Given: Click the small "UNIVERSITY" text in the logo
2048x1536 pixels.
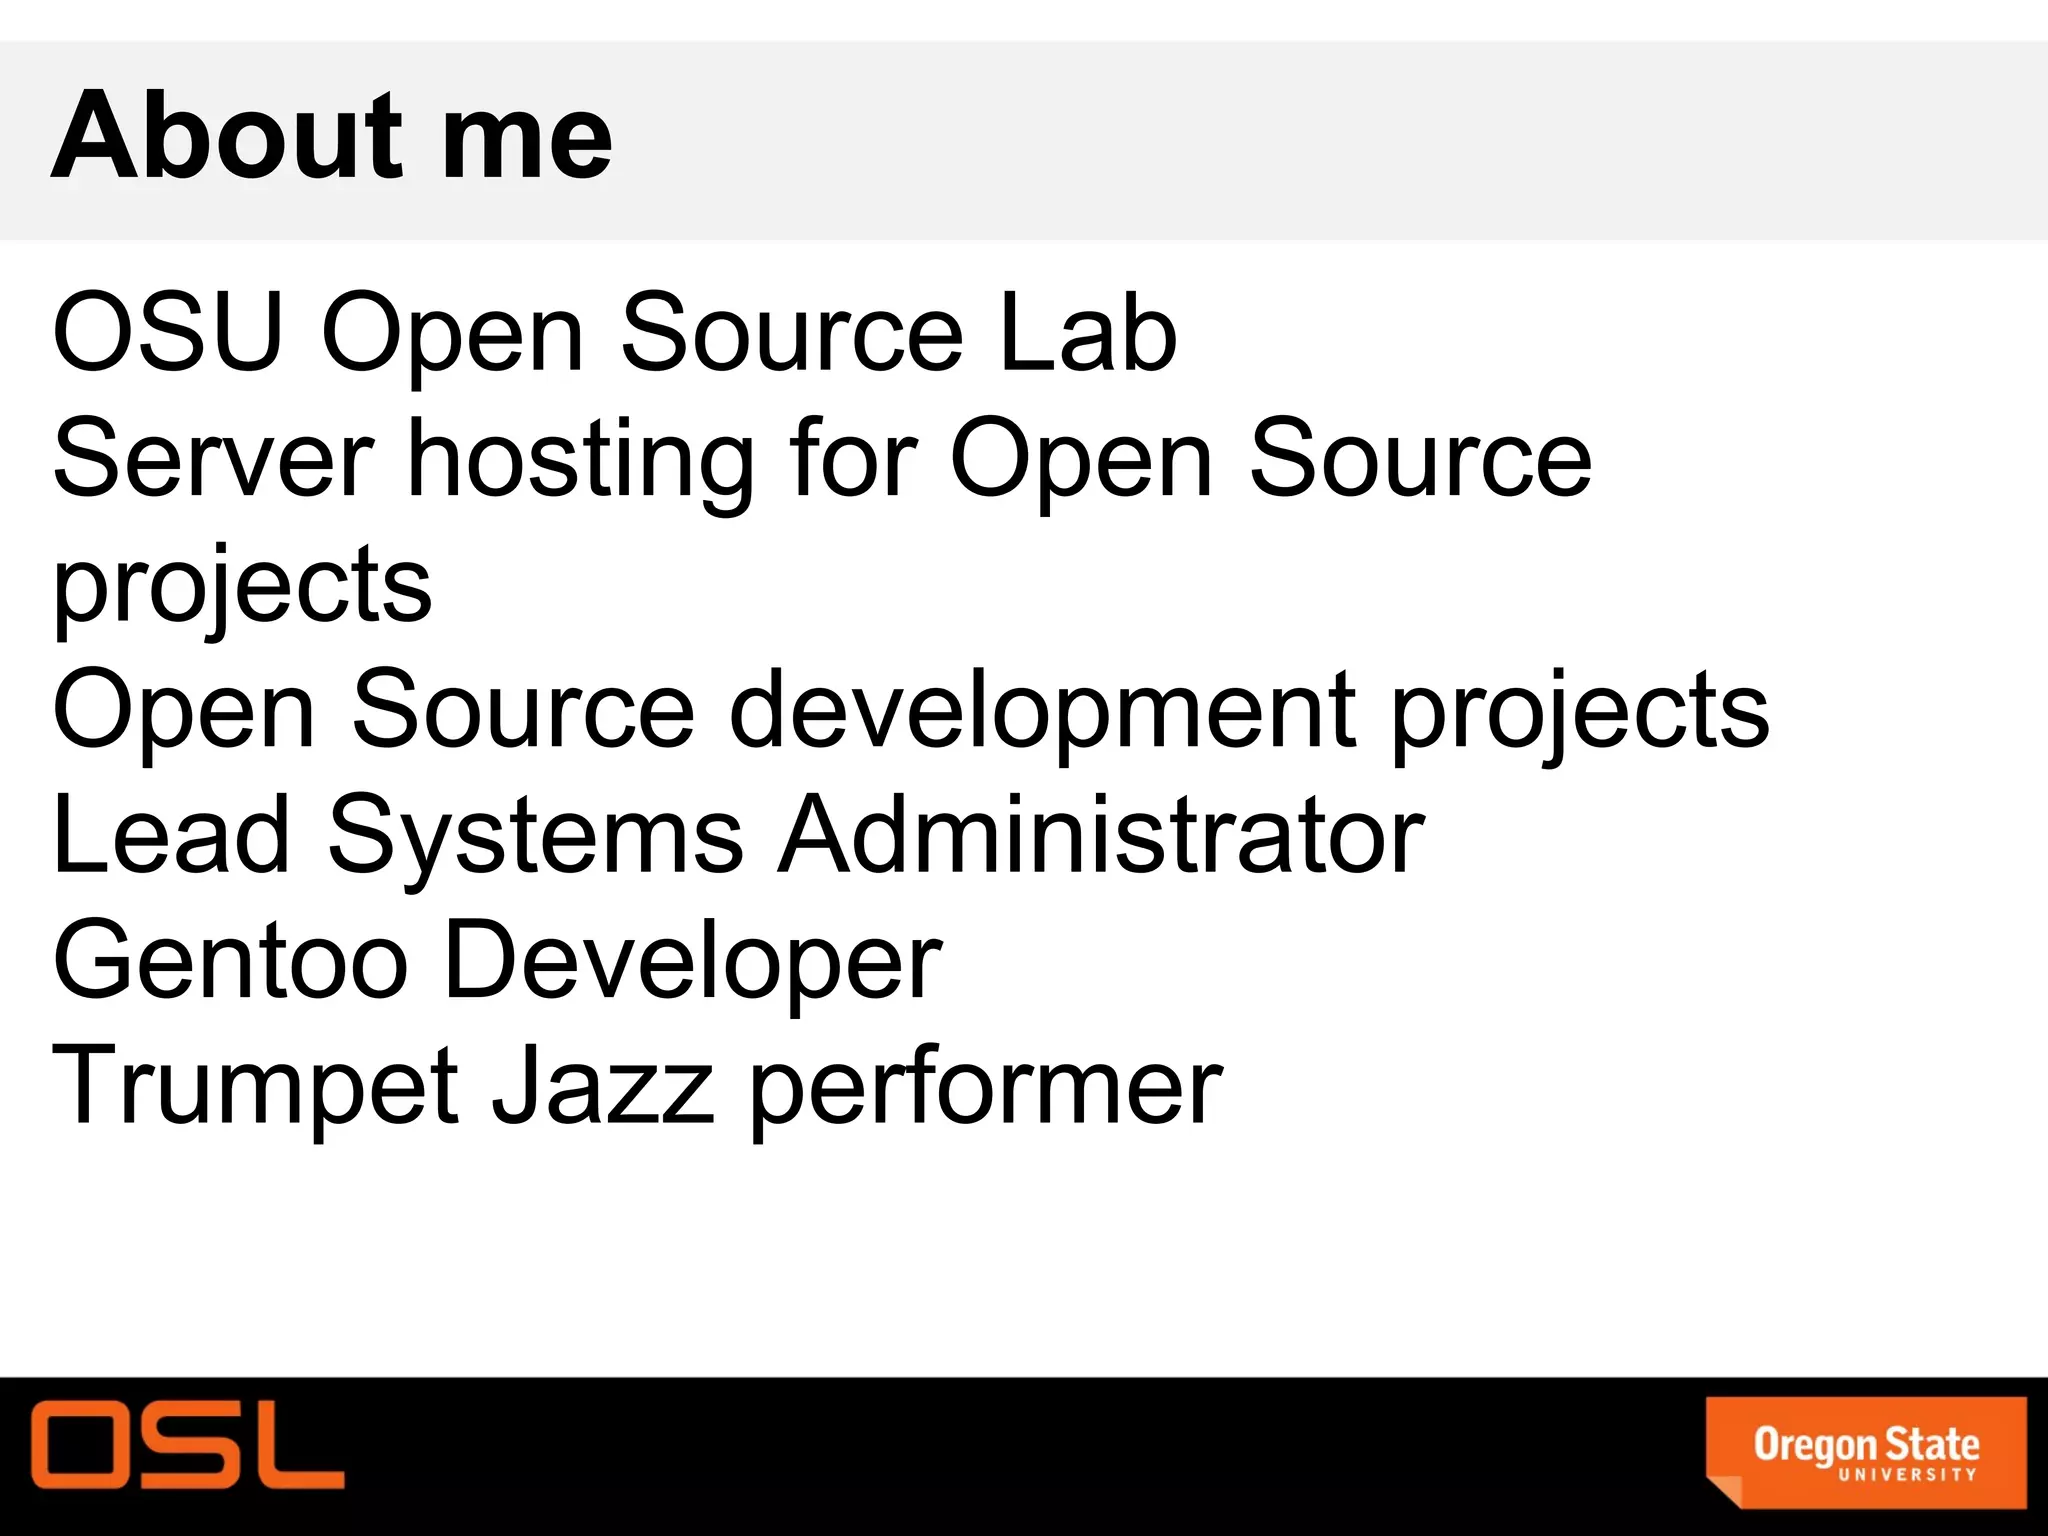Looking at the screenshot, I should (1907, 1474).
